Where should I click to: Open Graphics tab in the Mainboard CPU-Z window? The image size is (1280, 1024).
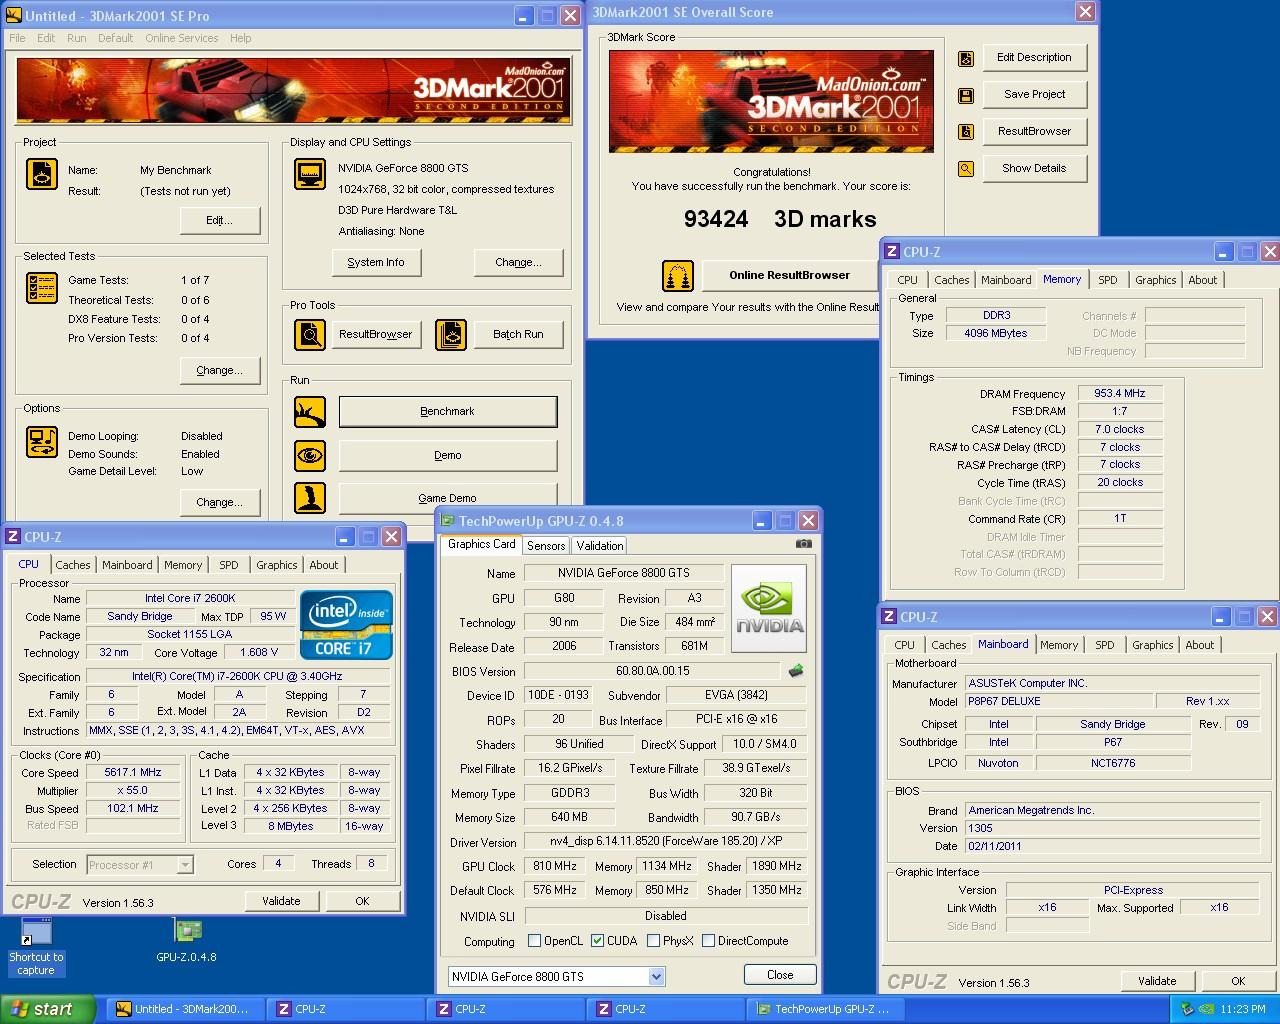pyautogui.click(x=1152, y=645)
